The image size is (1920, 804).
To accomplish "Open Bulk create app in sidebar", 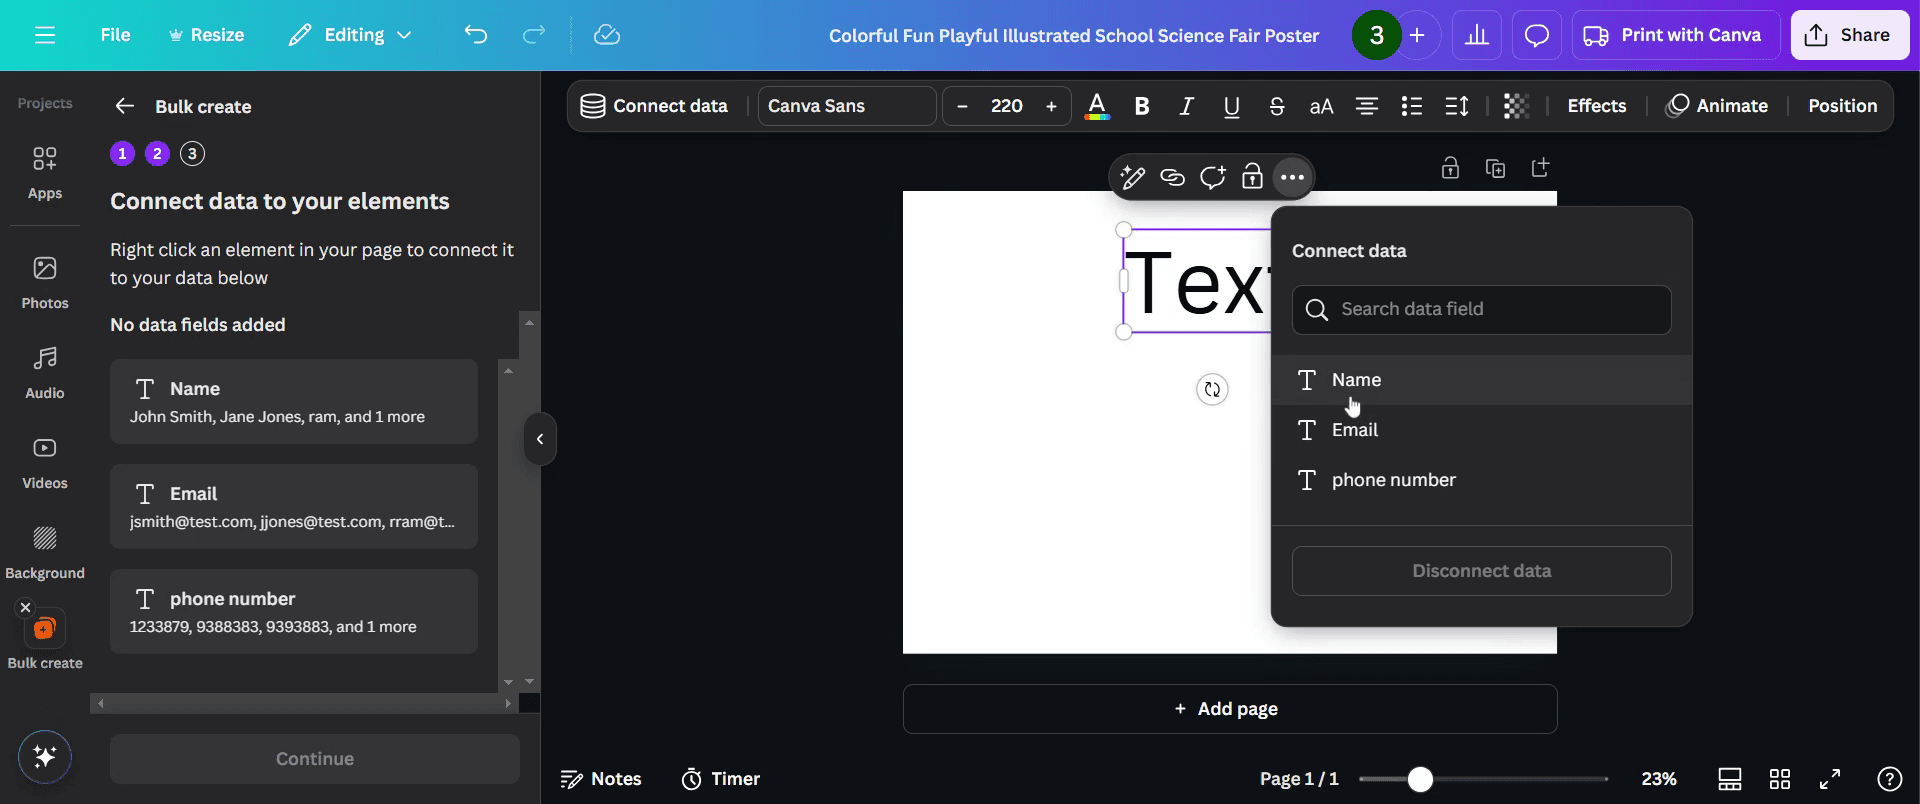I will pos(45,640).
